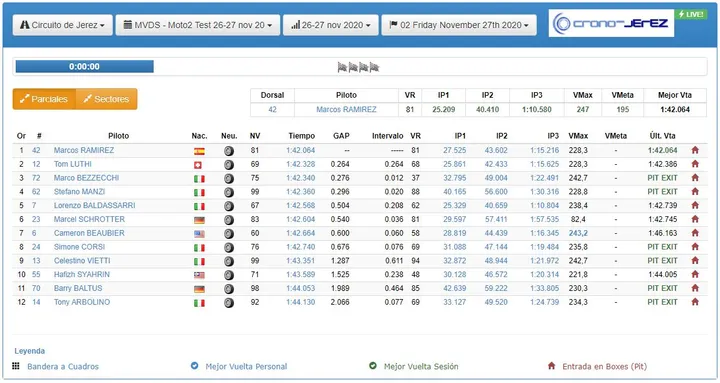
Task: Click the Italian flag for Marco BEZZECCHI
Action: coord(199,179)
